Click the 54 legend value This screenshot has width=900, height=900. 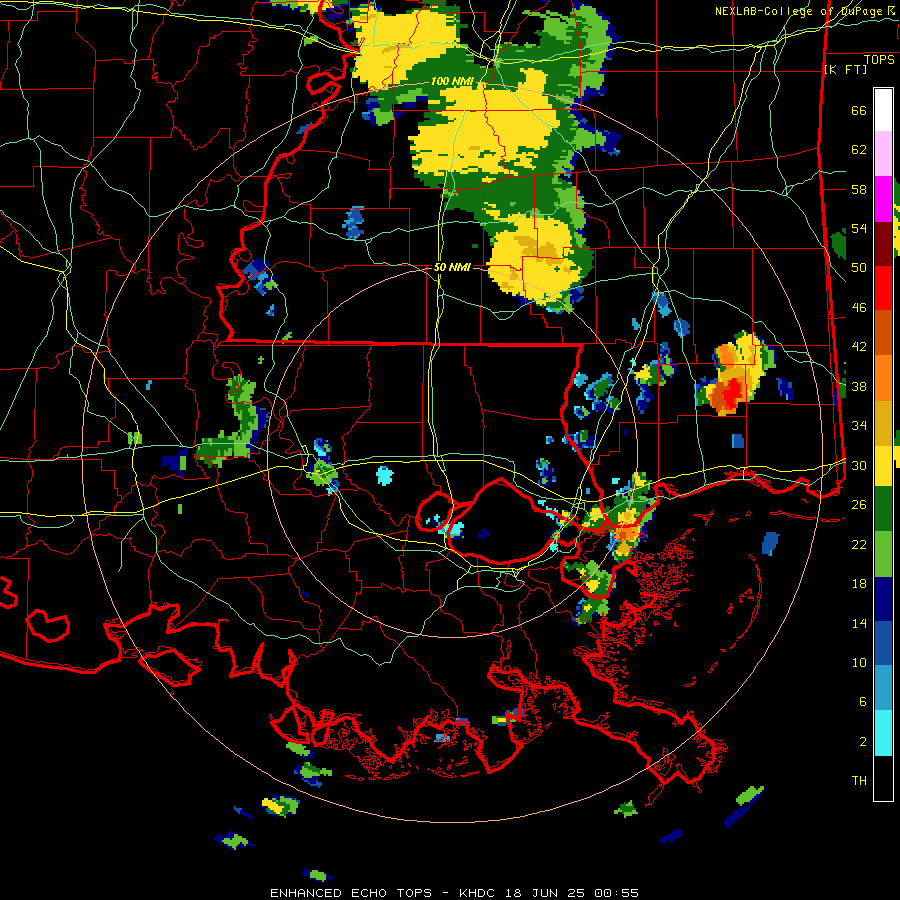coord(859,228)
